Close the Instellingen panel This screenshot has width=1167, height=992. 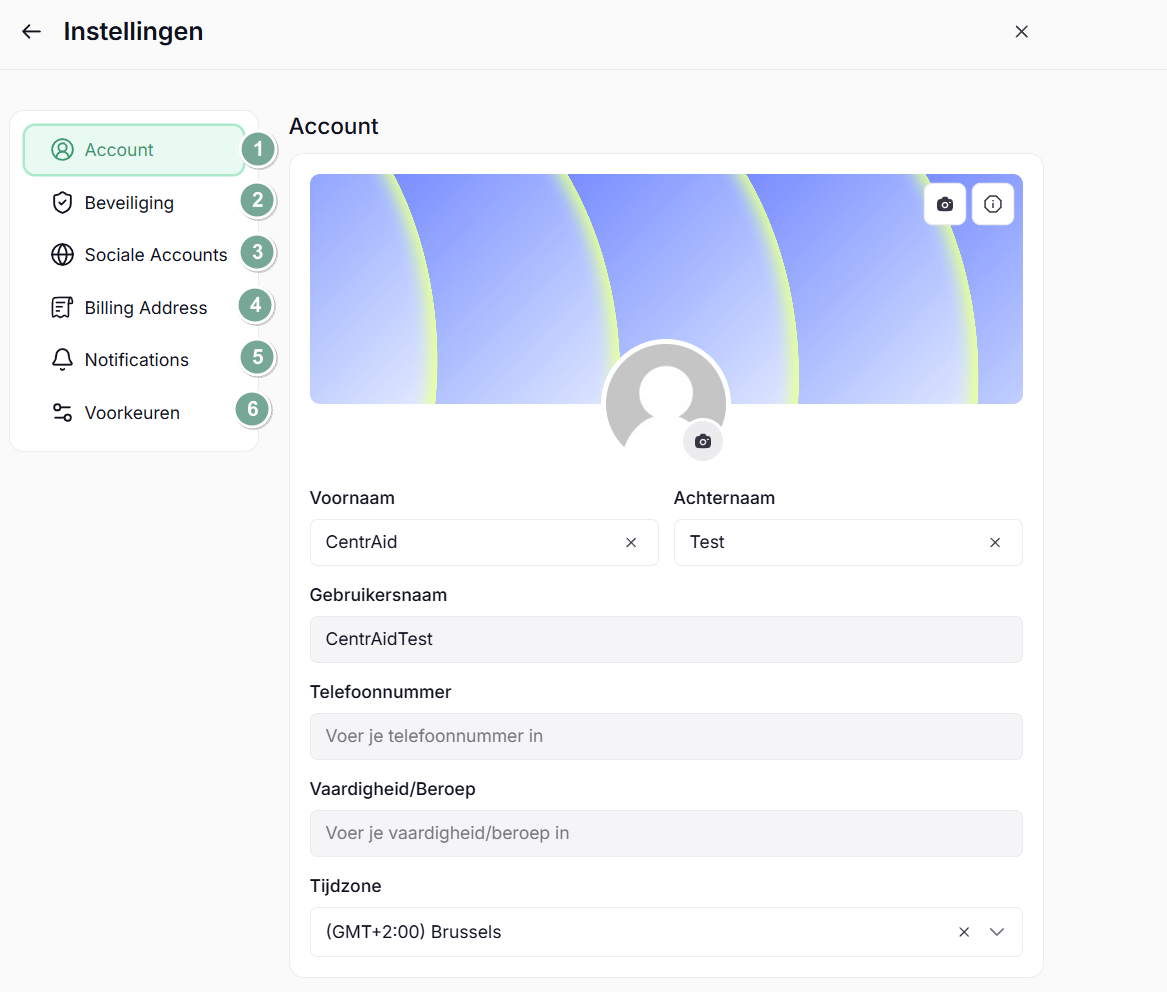pyautogui.click(x=1021, y=31)
